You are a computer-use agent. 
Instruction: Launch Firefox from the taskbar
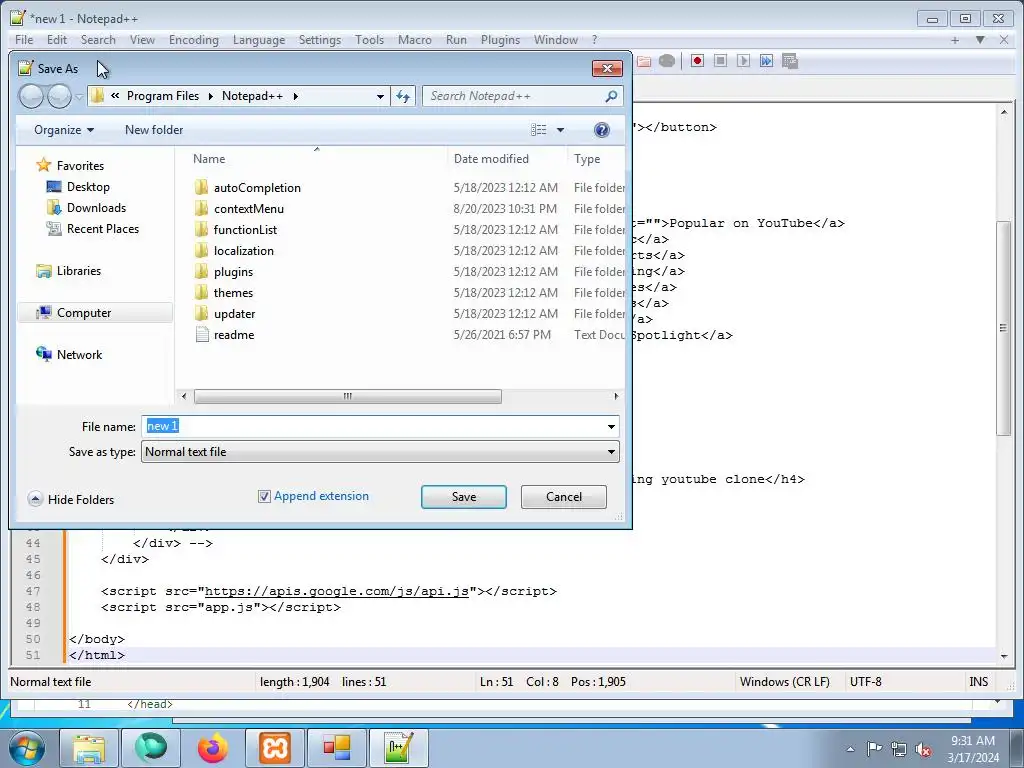tap(213, 748)
